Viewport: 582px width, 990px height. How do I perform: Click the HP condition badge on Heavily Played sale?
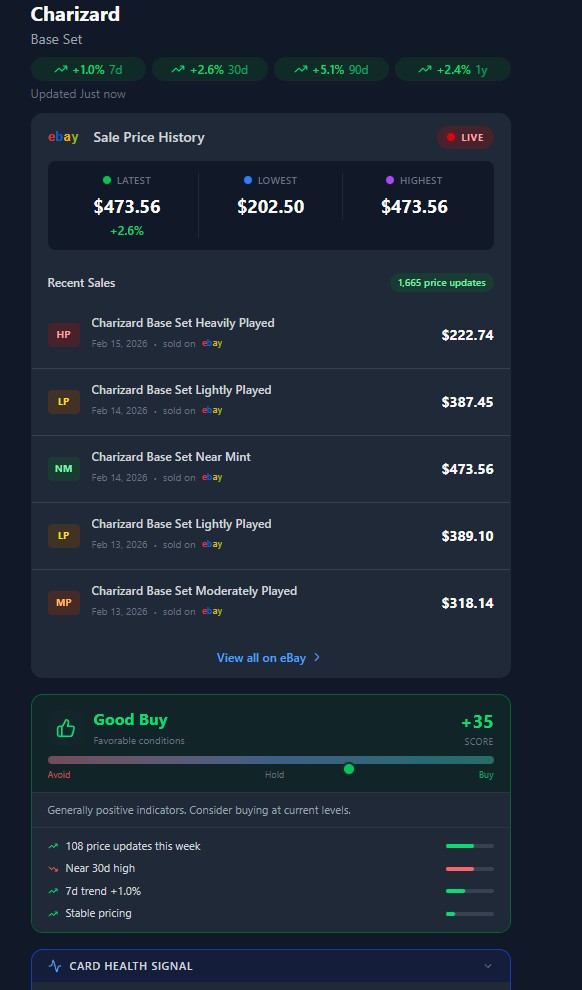tap(63, 335)
